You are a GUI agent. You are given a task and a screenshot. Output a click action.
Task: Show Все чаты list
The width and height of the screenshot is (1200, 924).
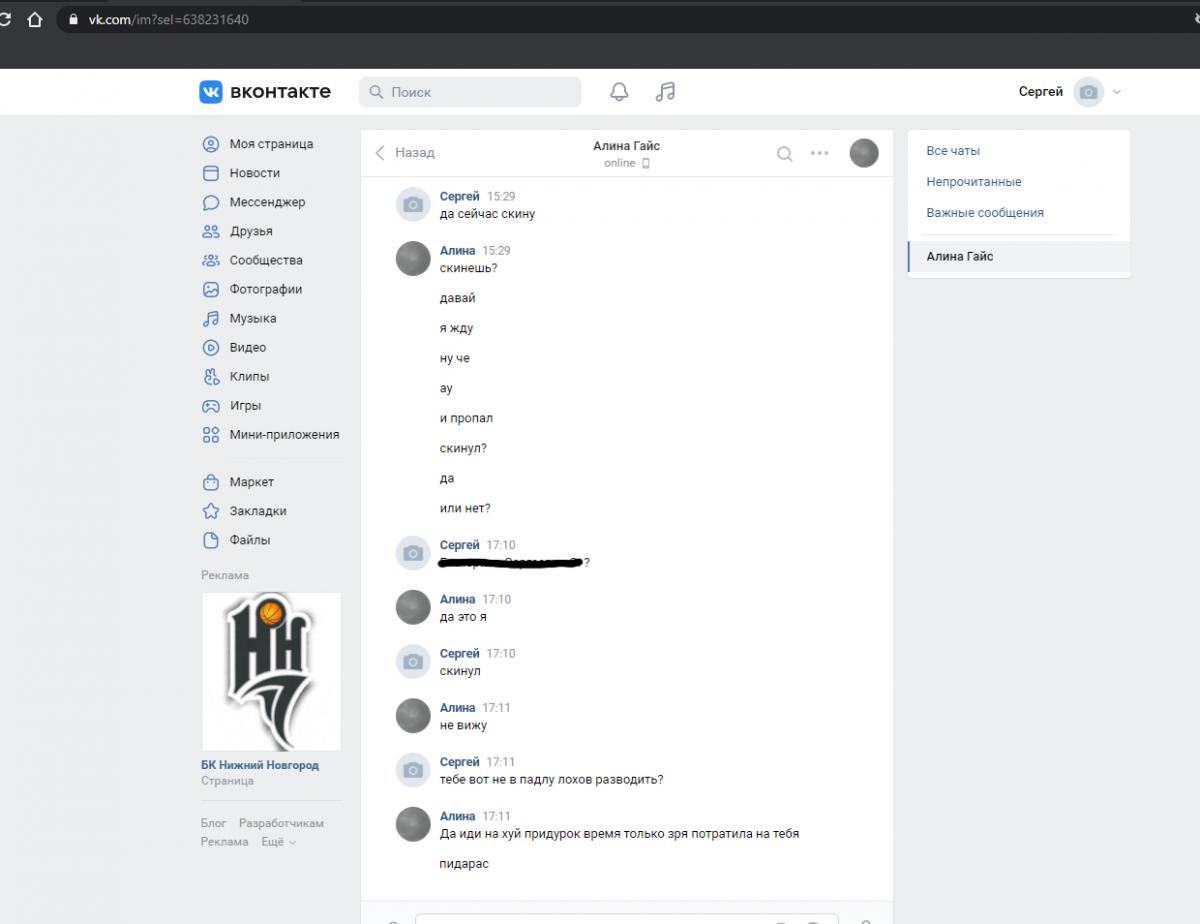tap(952, 151)
